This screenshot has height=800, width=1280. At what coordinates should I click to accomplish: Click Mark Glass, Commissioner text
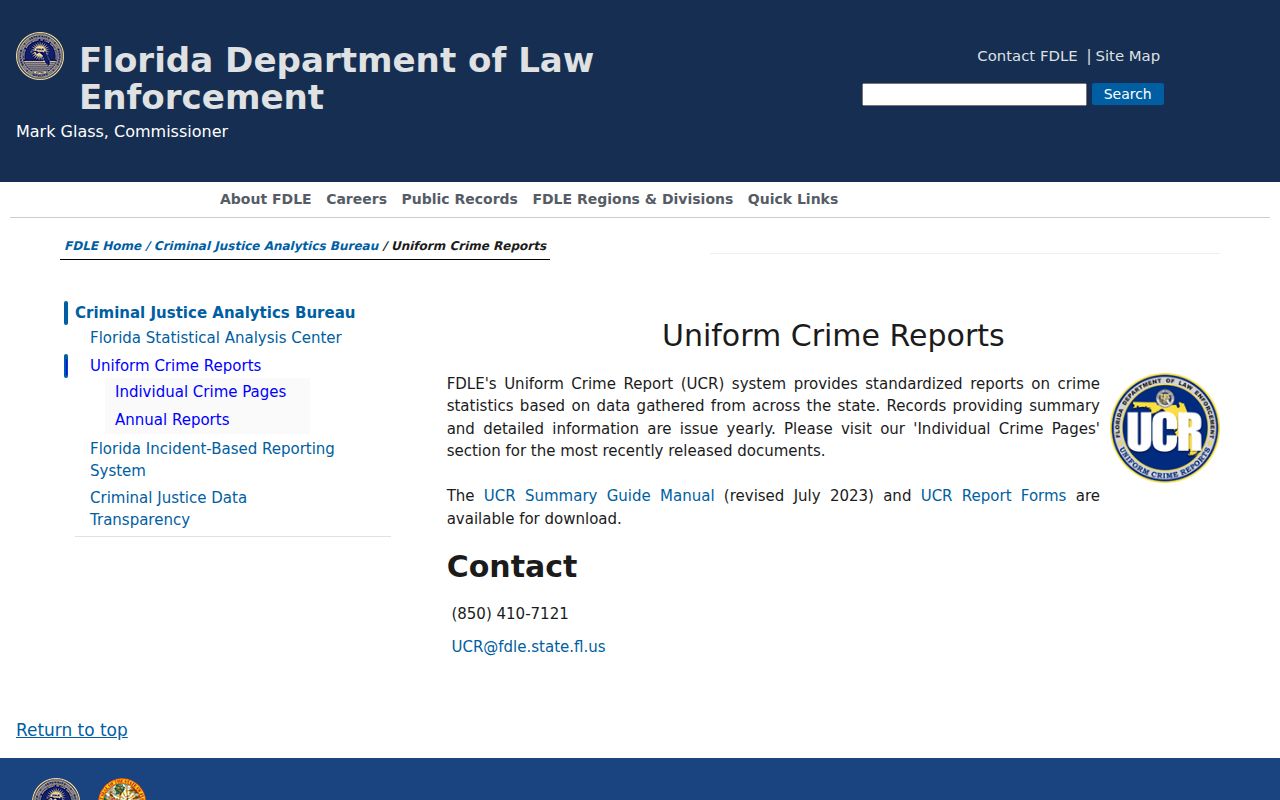(122, 132)
